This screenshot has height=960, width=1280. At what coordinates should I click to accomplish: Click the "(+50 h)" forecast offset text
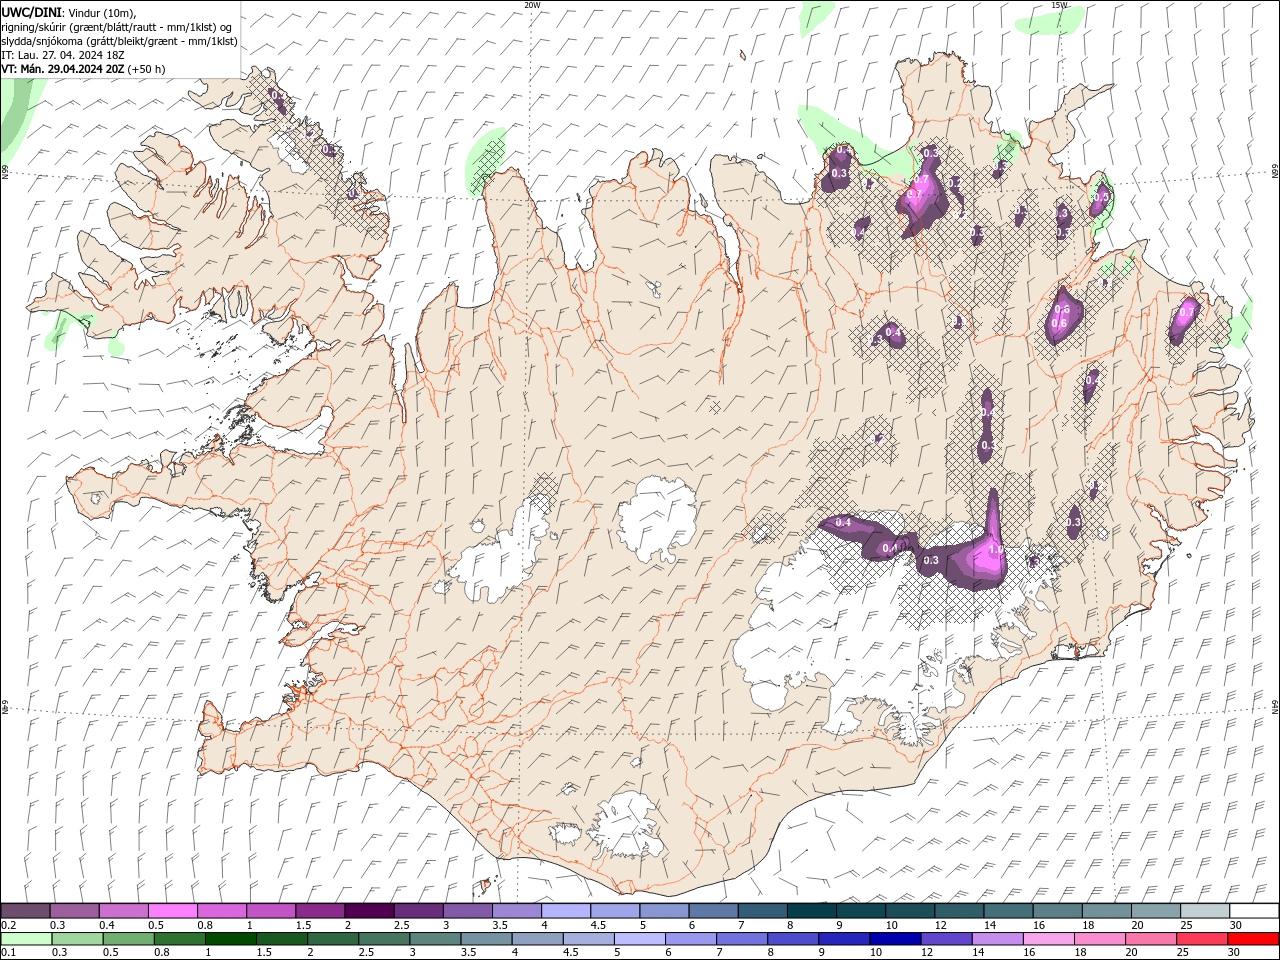click(x=146, y=69)
